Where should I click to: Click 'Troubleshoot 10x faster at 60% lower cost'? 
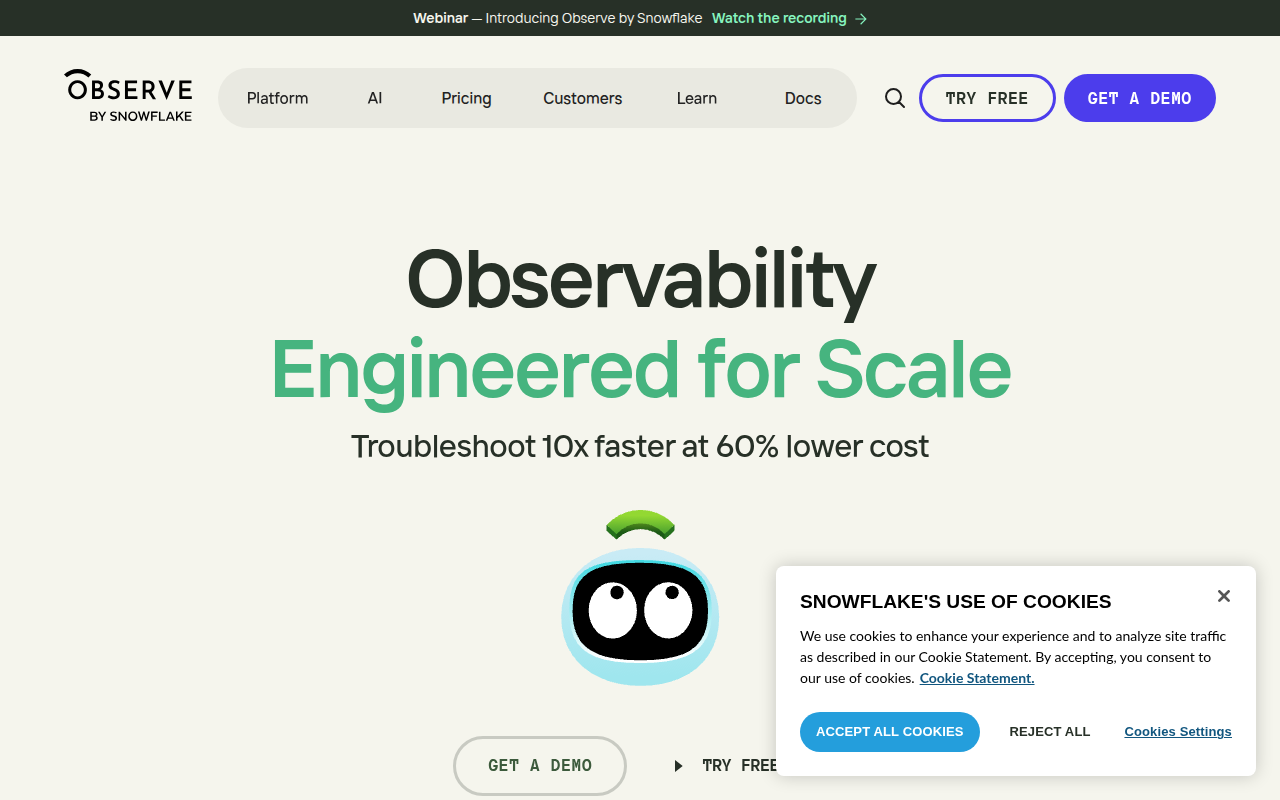(640, 446)
